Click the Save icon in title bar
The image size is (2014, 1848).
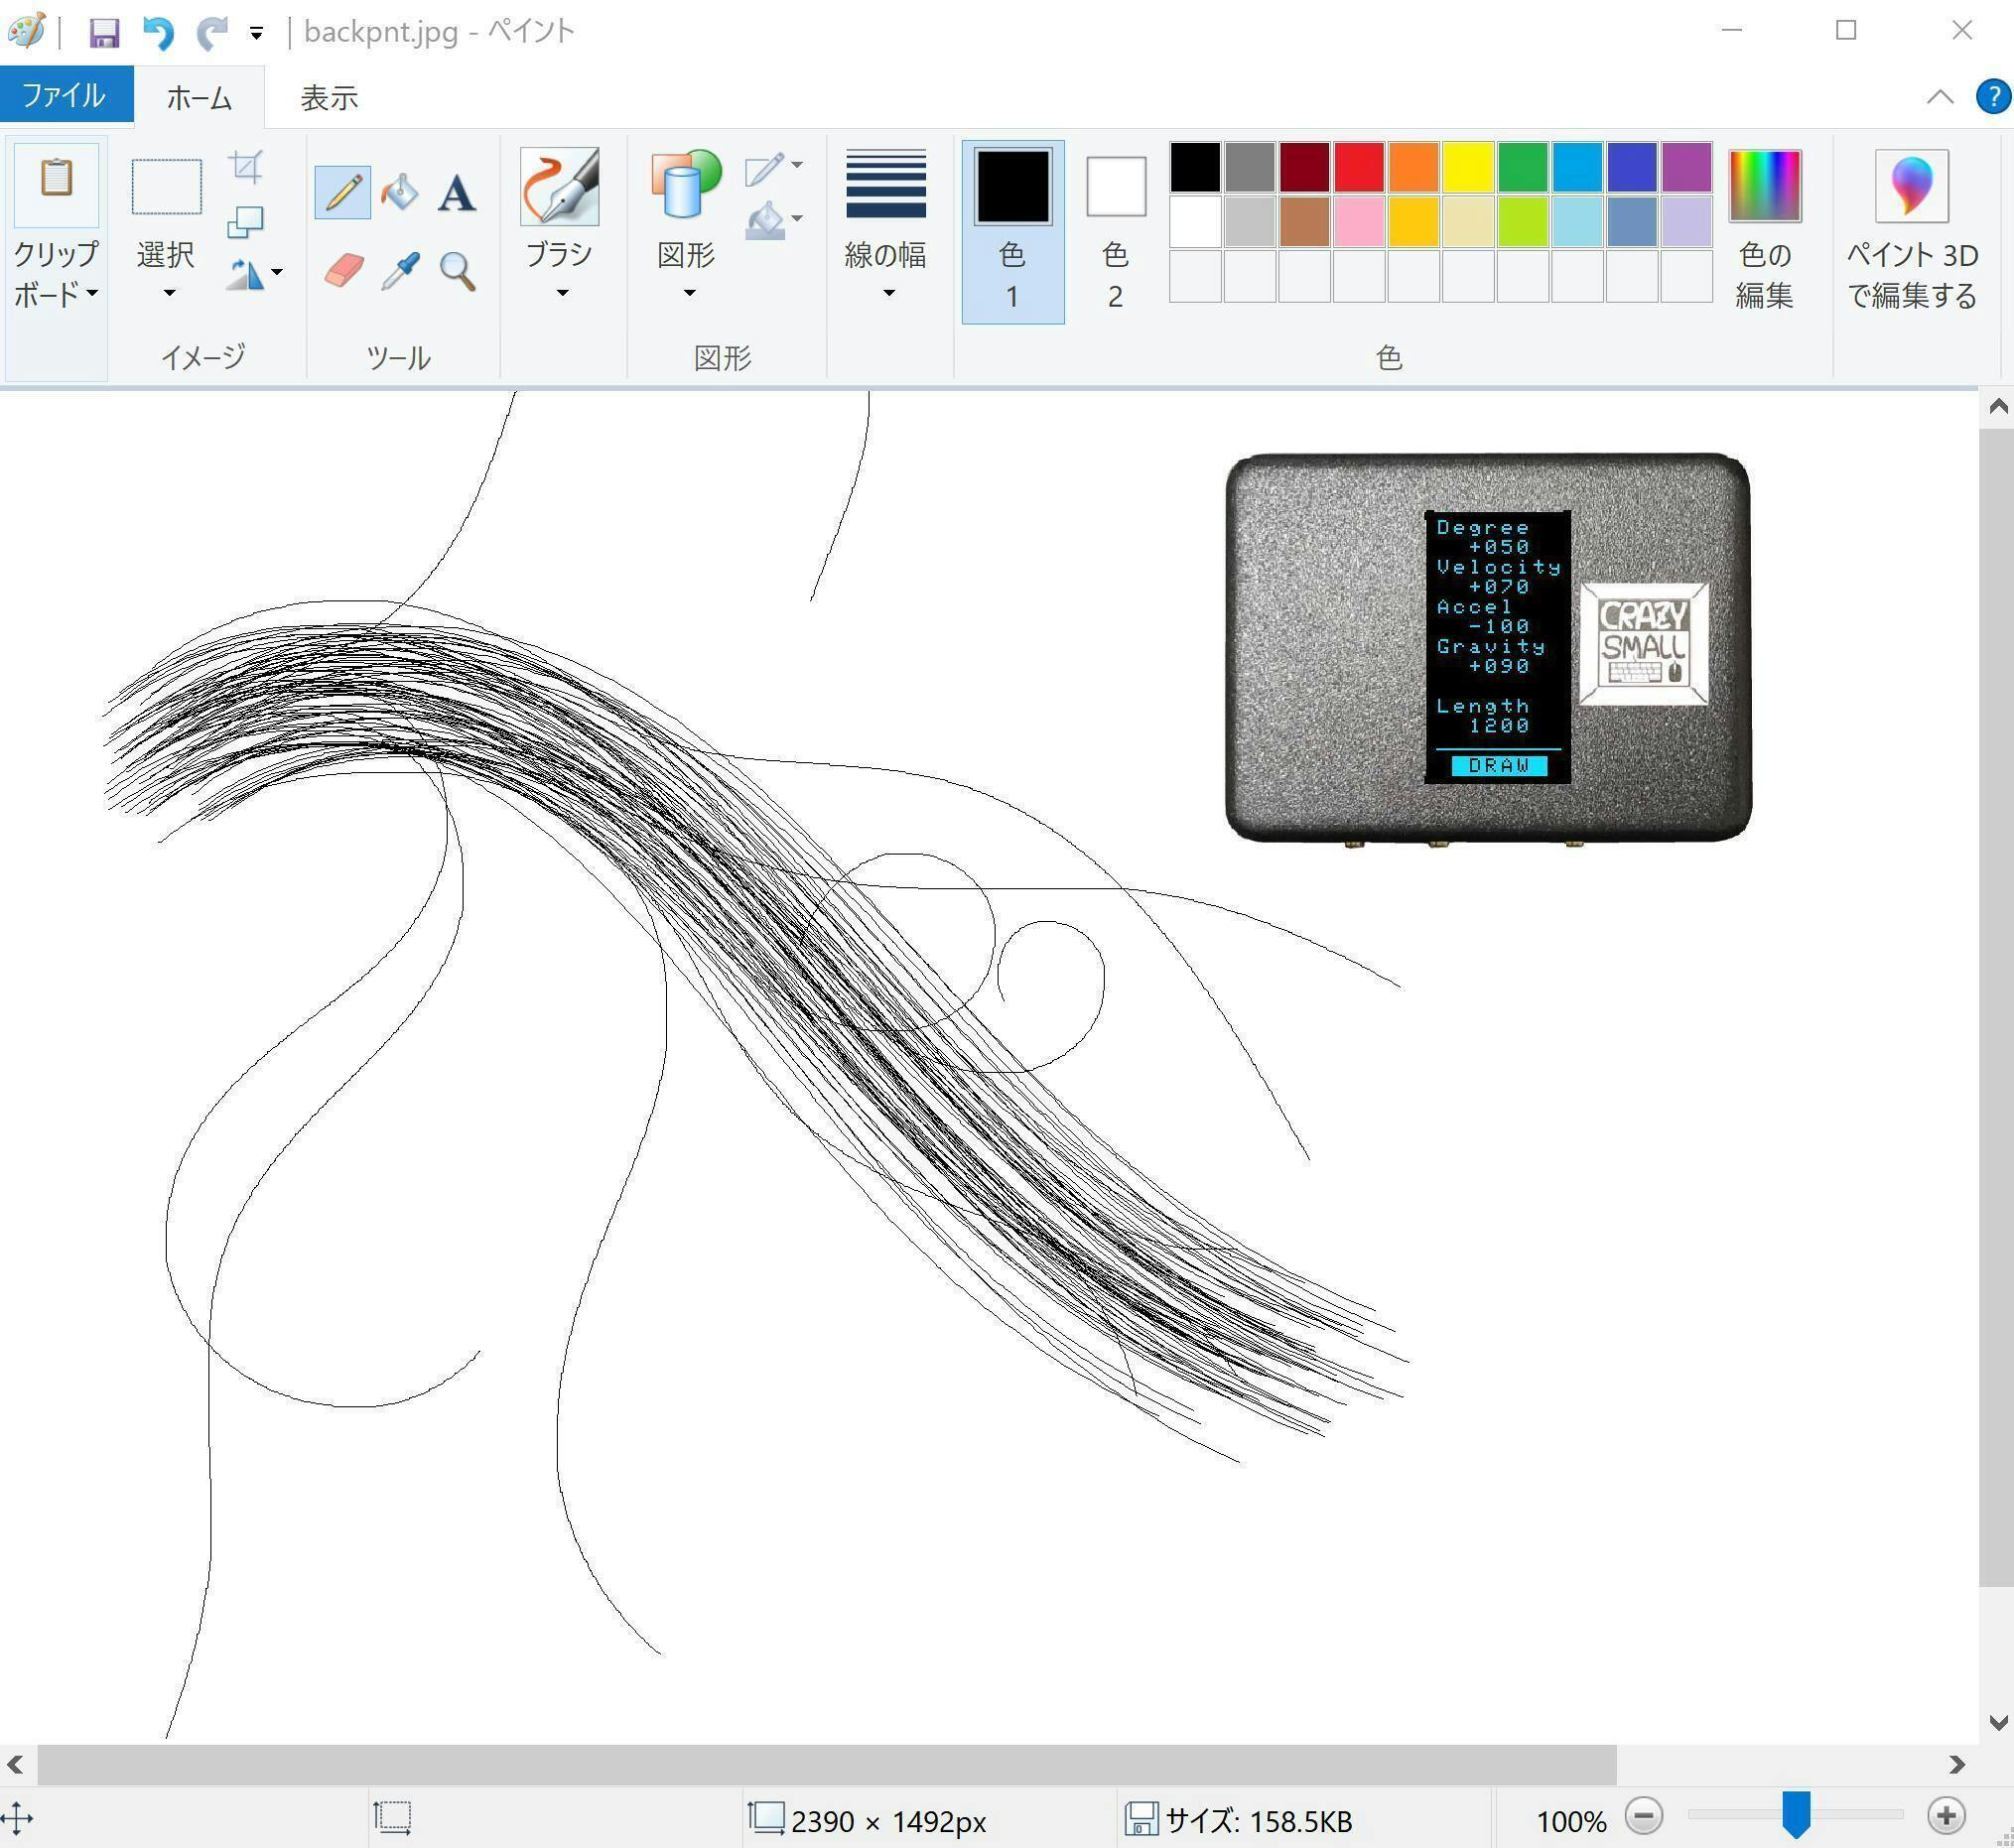[x=104, y=33]
